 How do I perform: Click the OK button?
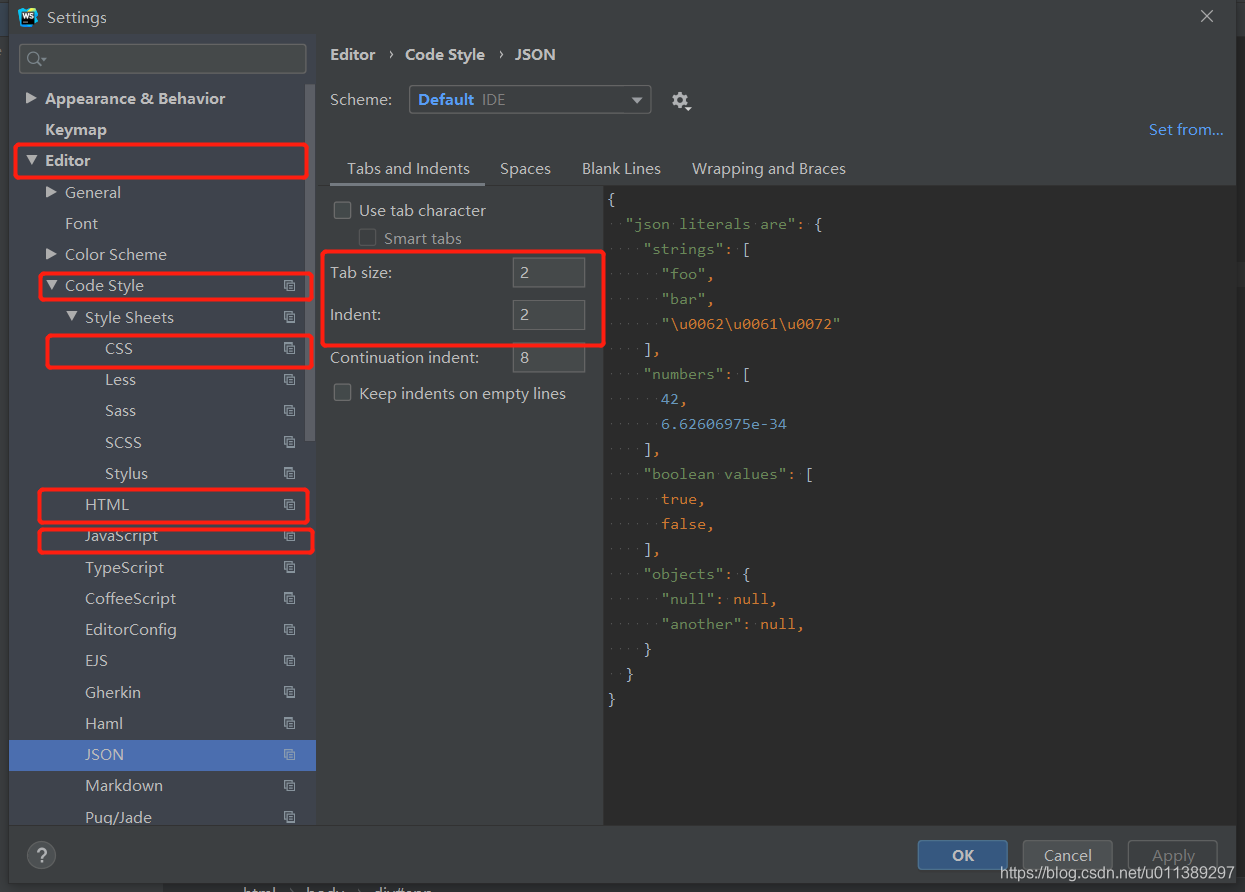point(963,855)
